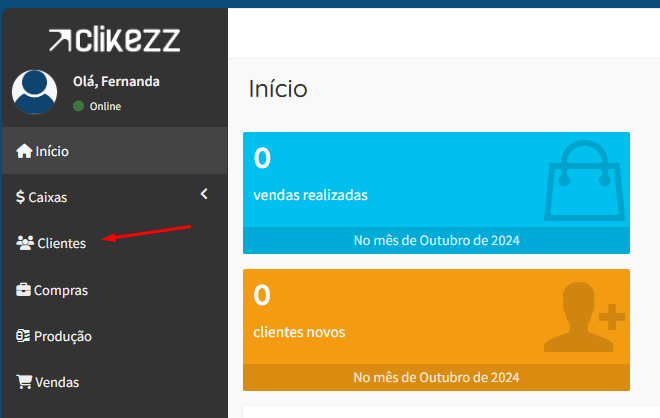Image resolution: width=660 pixels, height=418 pixels.
Task: Open the Vendas menu label
Action: (x=57, y=382)
